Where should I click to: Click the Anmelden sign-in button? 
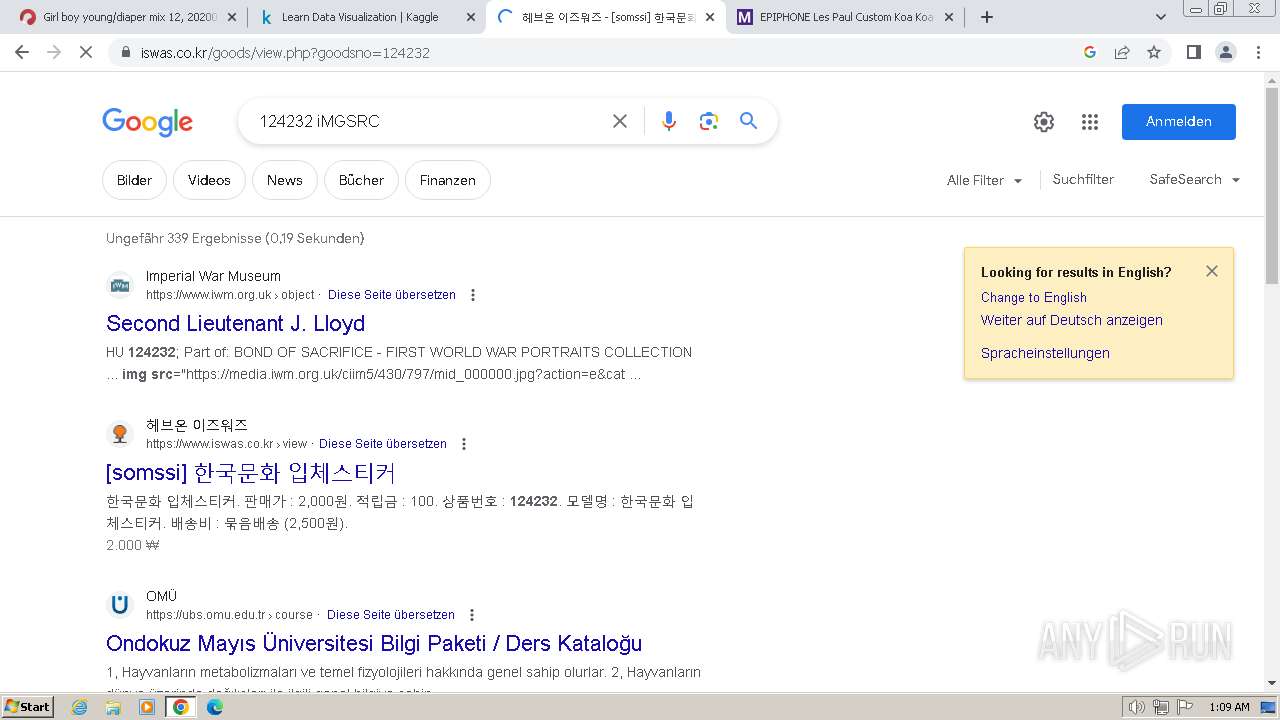(1179, 122)
